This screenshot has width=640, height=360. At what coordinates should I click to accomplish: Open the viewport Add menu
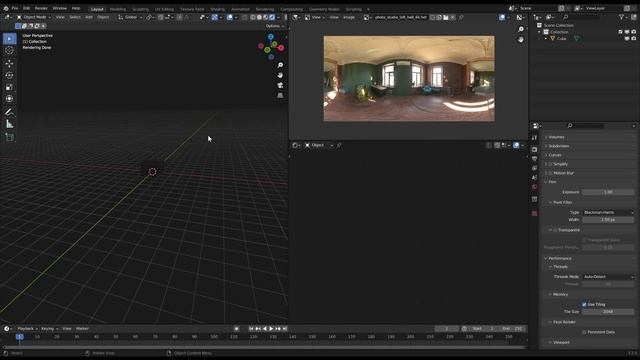tap(89, 18)
